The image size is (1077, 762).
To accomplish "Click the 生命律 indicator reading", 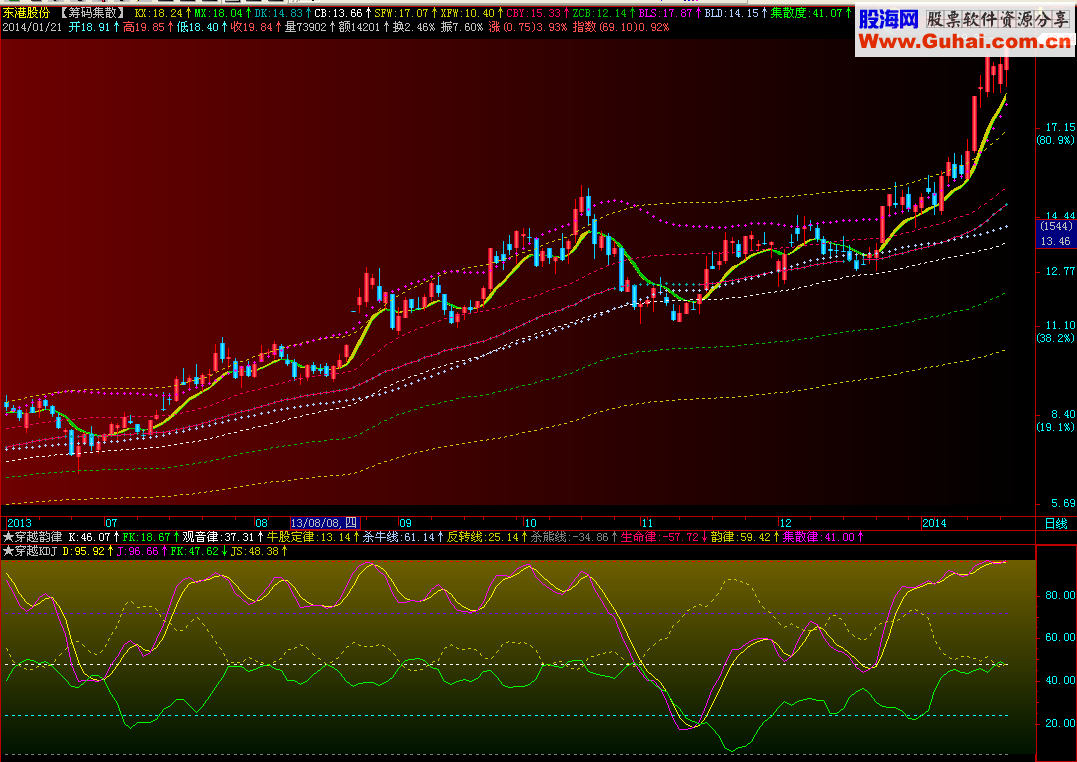I will point(660,537).
